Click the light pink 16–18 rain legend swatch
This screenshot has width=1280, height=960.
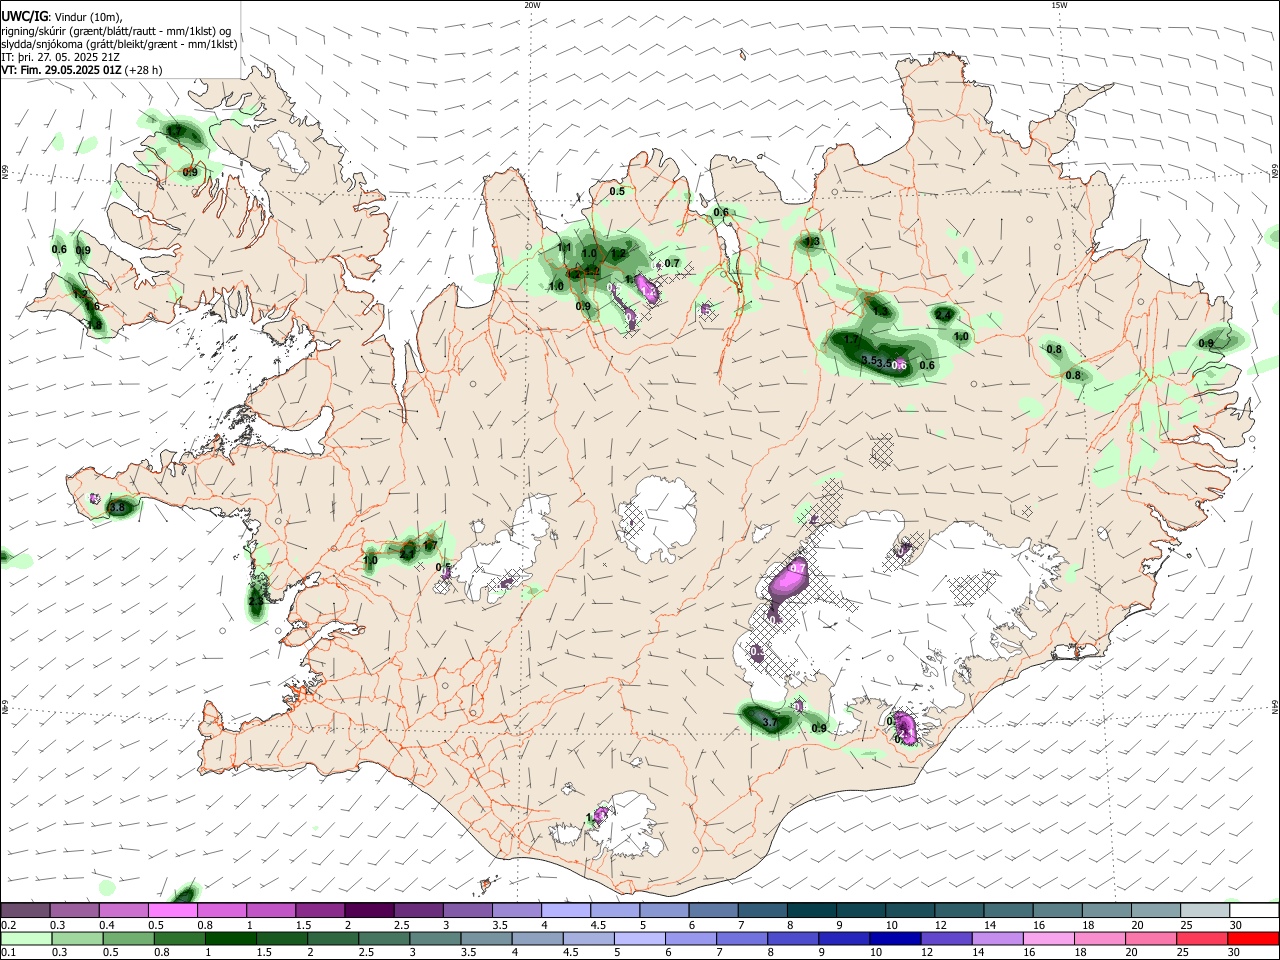click(1048, 938)
